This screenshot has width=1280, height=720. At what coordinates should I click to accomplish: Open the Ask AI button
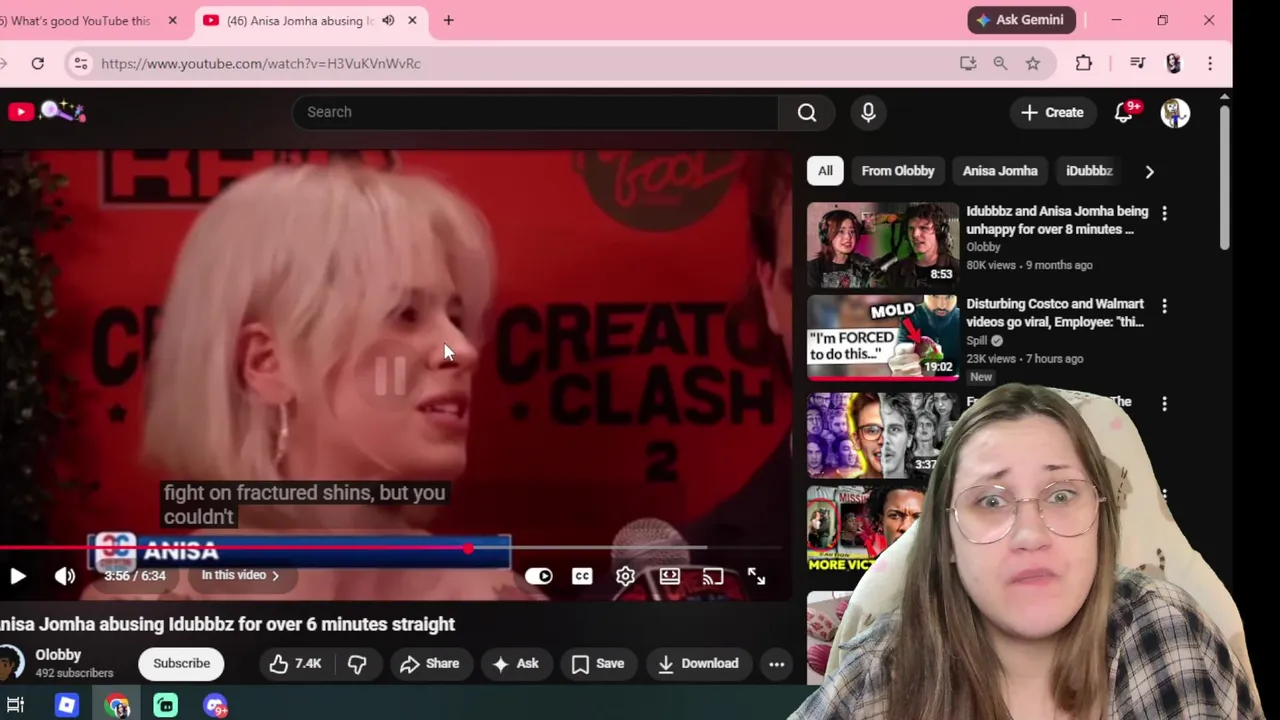[516, 664]
